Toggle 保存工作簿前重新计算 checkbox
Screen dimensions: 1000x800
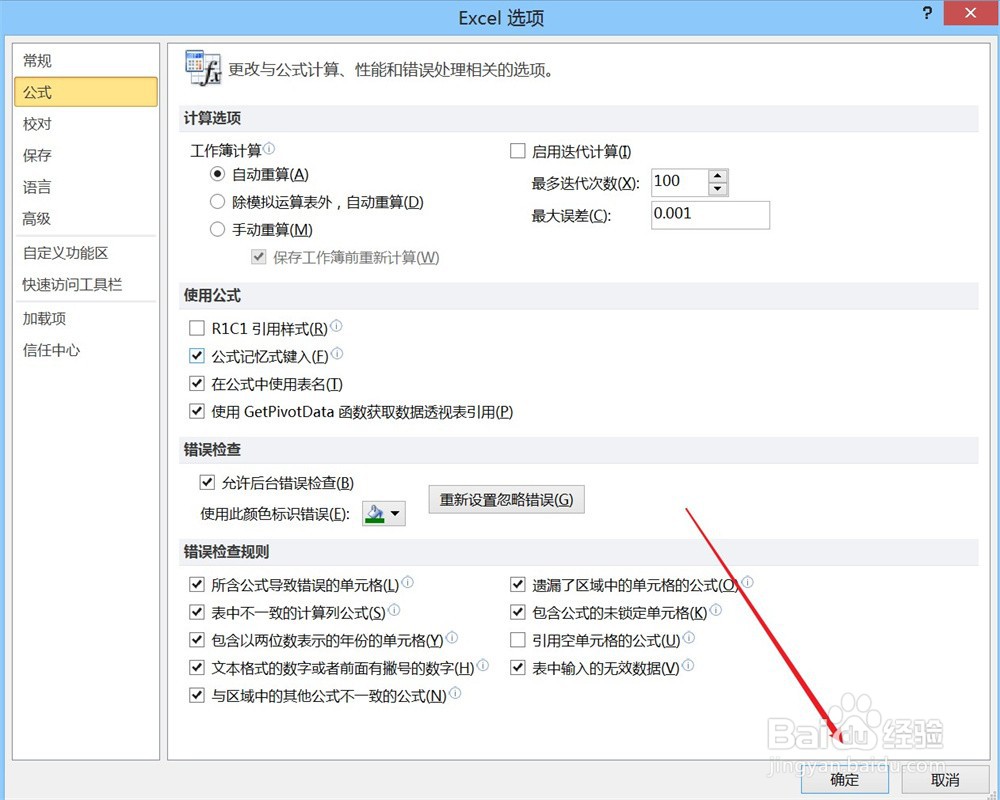[258, 257]
